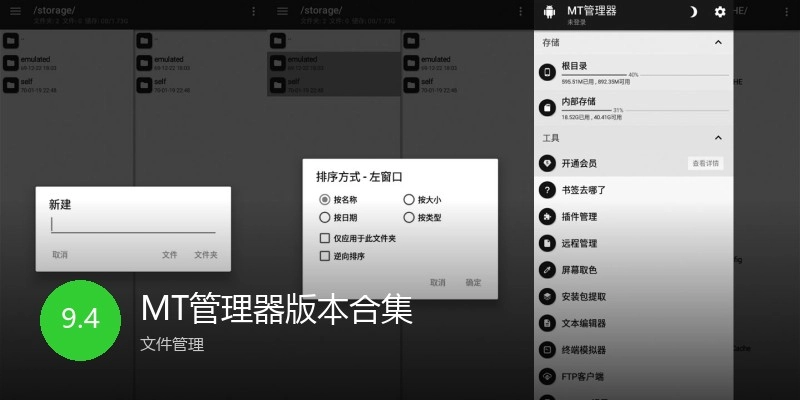Click the /storage/ path on sort-dialog screen
Viewport: 800px width, 400px height.
321,10
